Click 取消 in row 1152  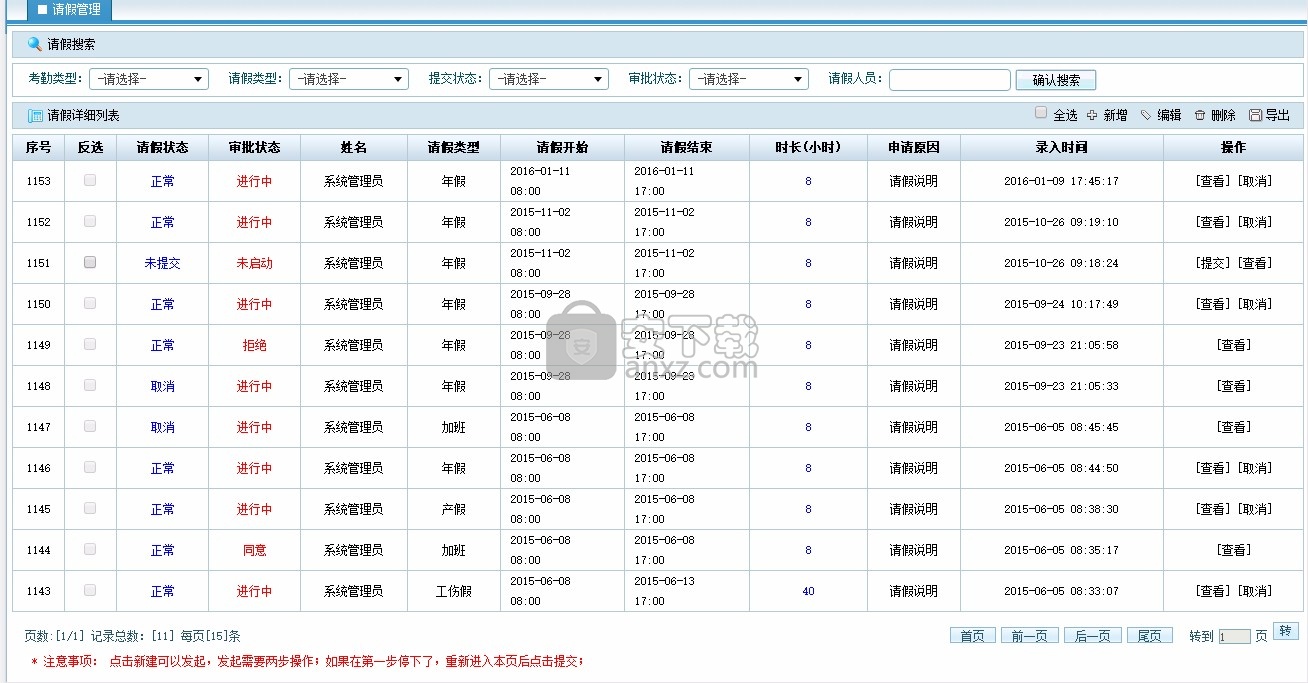pos(1255,222)
